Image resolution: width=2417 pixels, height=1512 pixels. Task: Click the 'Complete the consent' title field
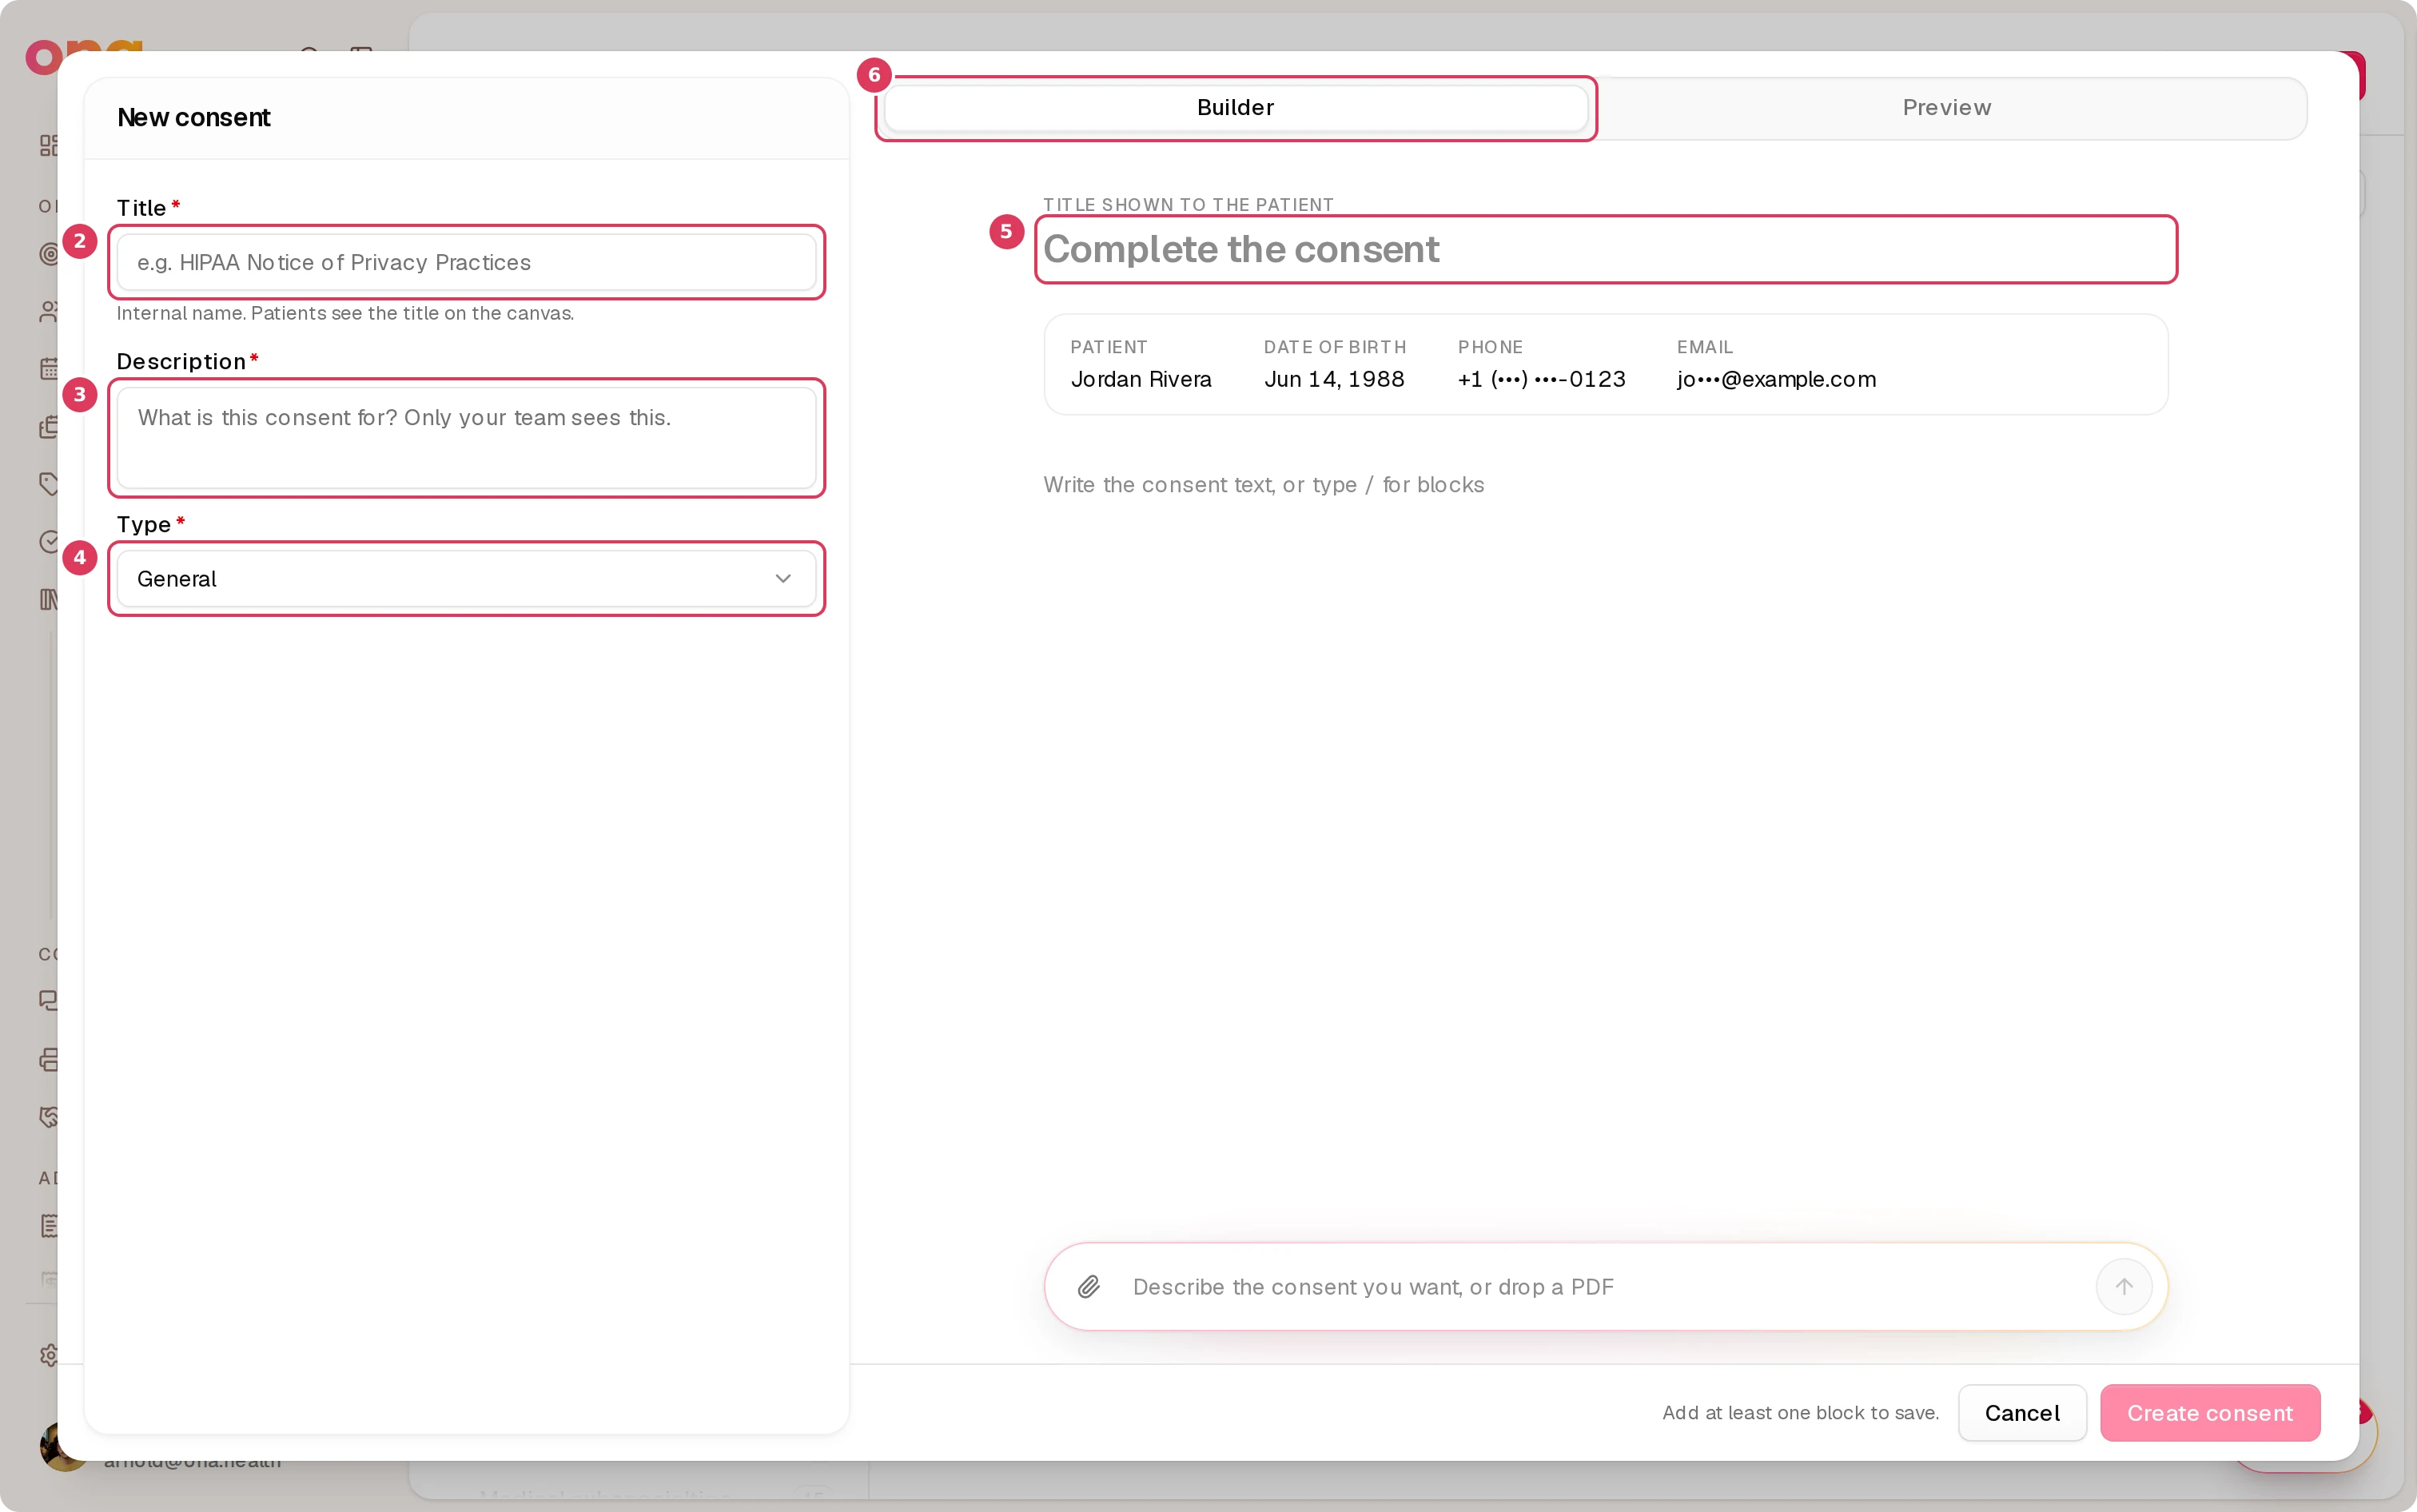coord(1606,249)
